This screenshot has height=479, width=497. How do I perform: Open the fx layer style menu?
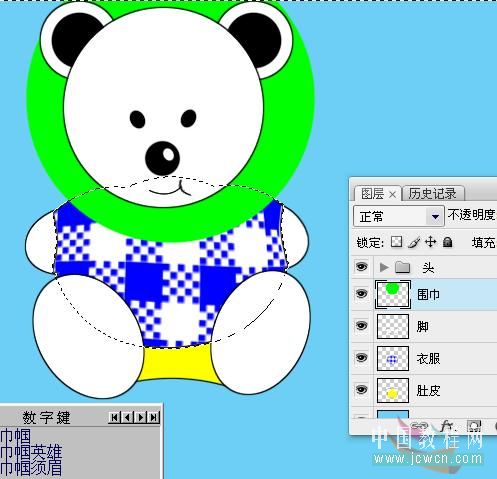[x=447, y=426]
